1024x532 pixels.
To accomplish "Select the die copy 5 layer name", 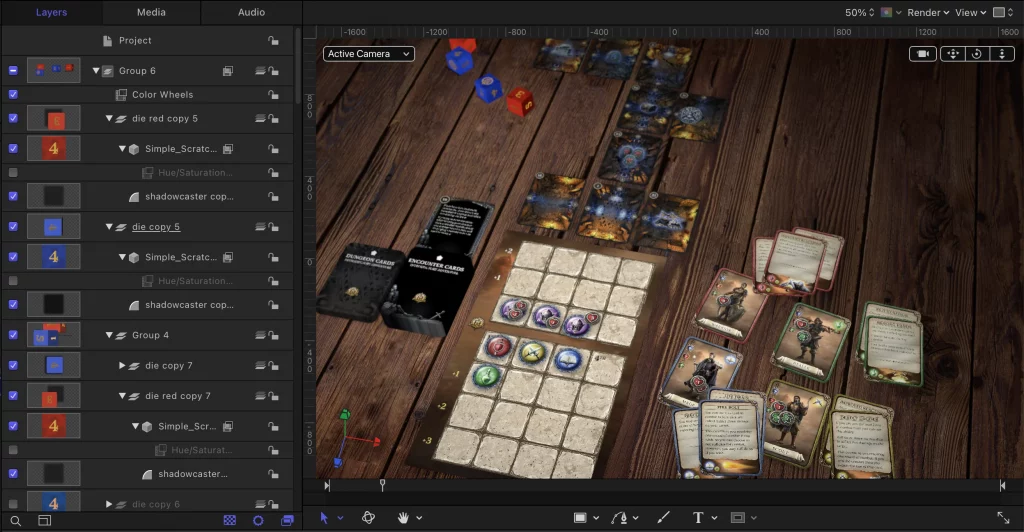I will pyautogui.click(x=156, y=227).
